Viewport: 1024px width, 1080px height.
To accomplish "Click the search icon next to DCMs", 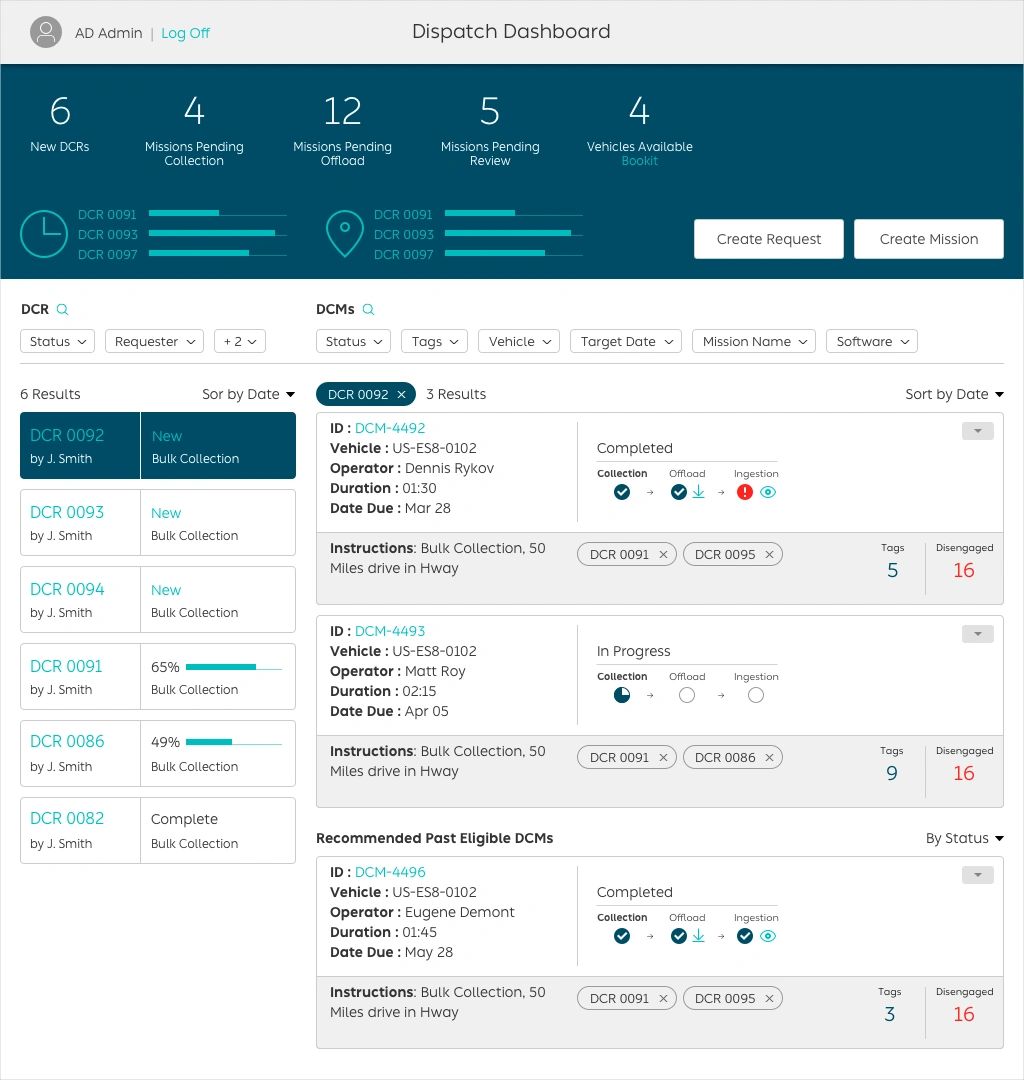I will tap(368, 310).
